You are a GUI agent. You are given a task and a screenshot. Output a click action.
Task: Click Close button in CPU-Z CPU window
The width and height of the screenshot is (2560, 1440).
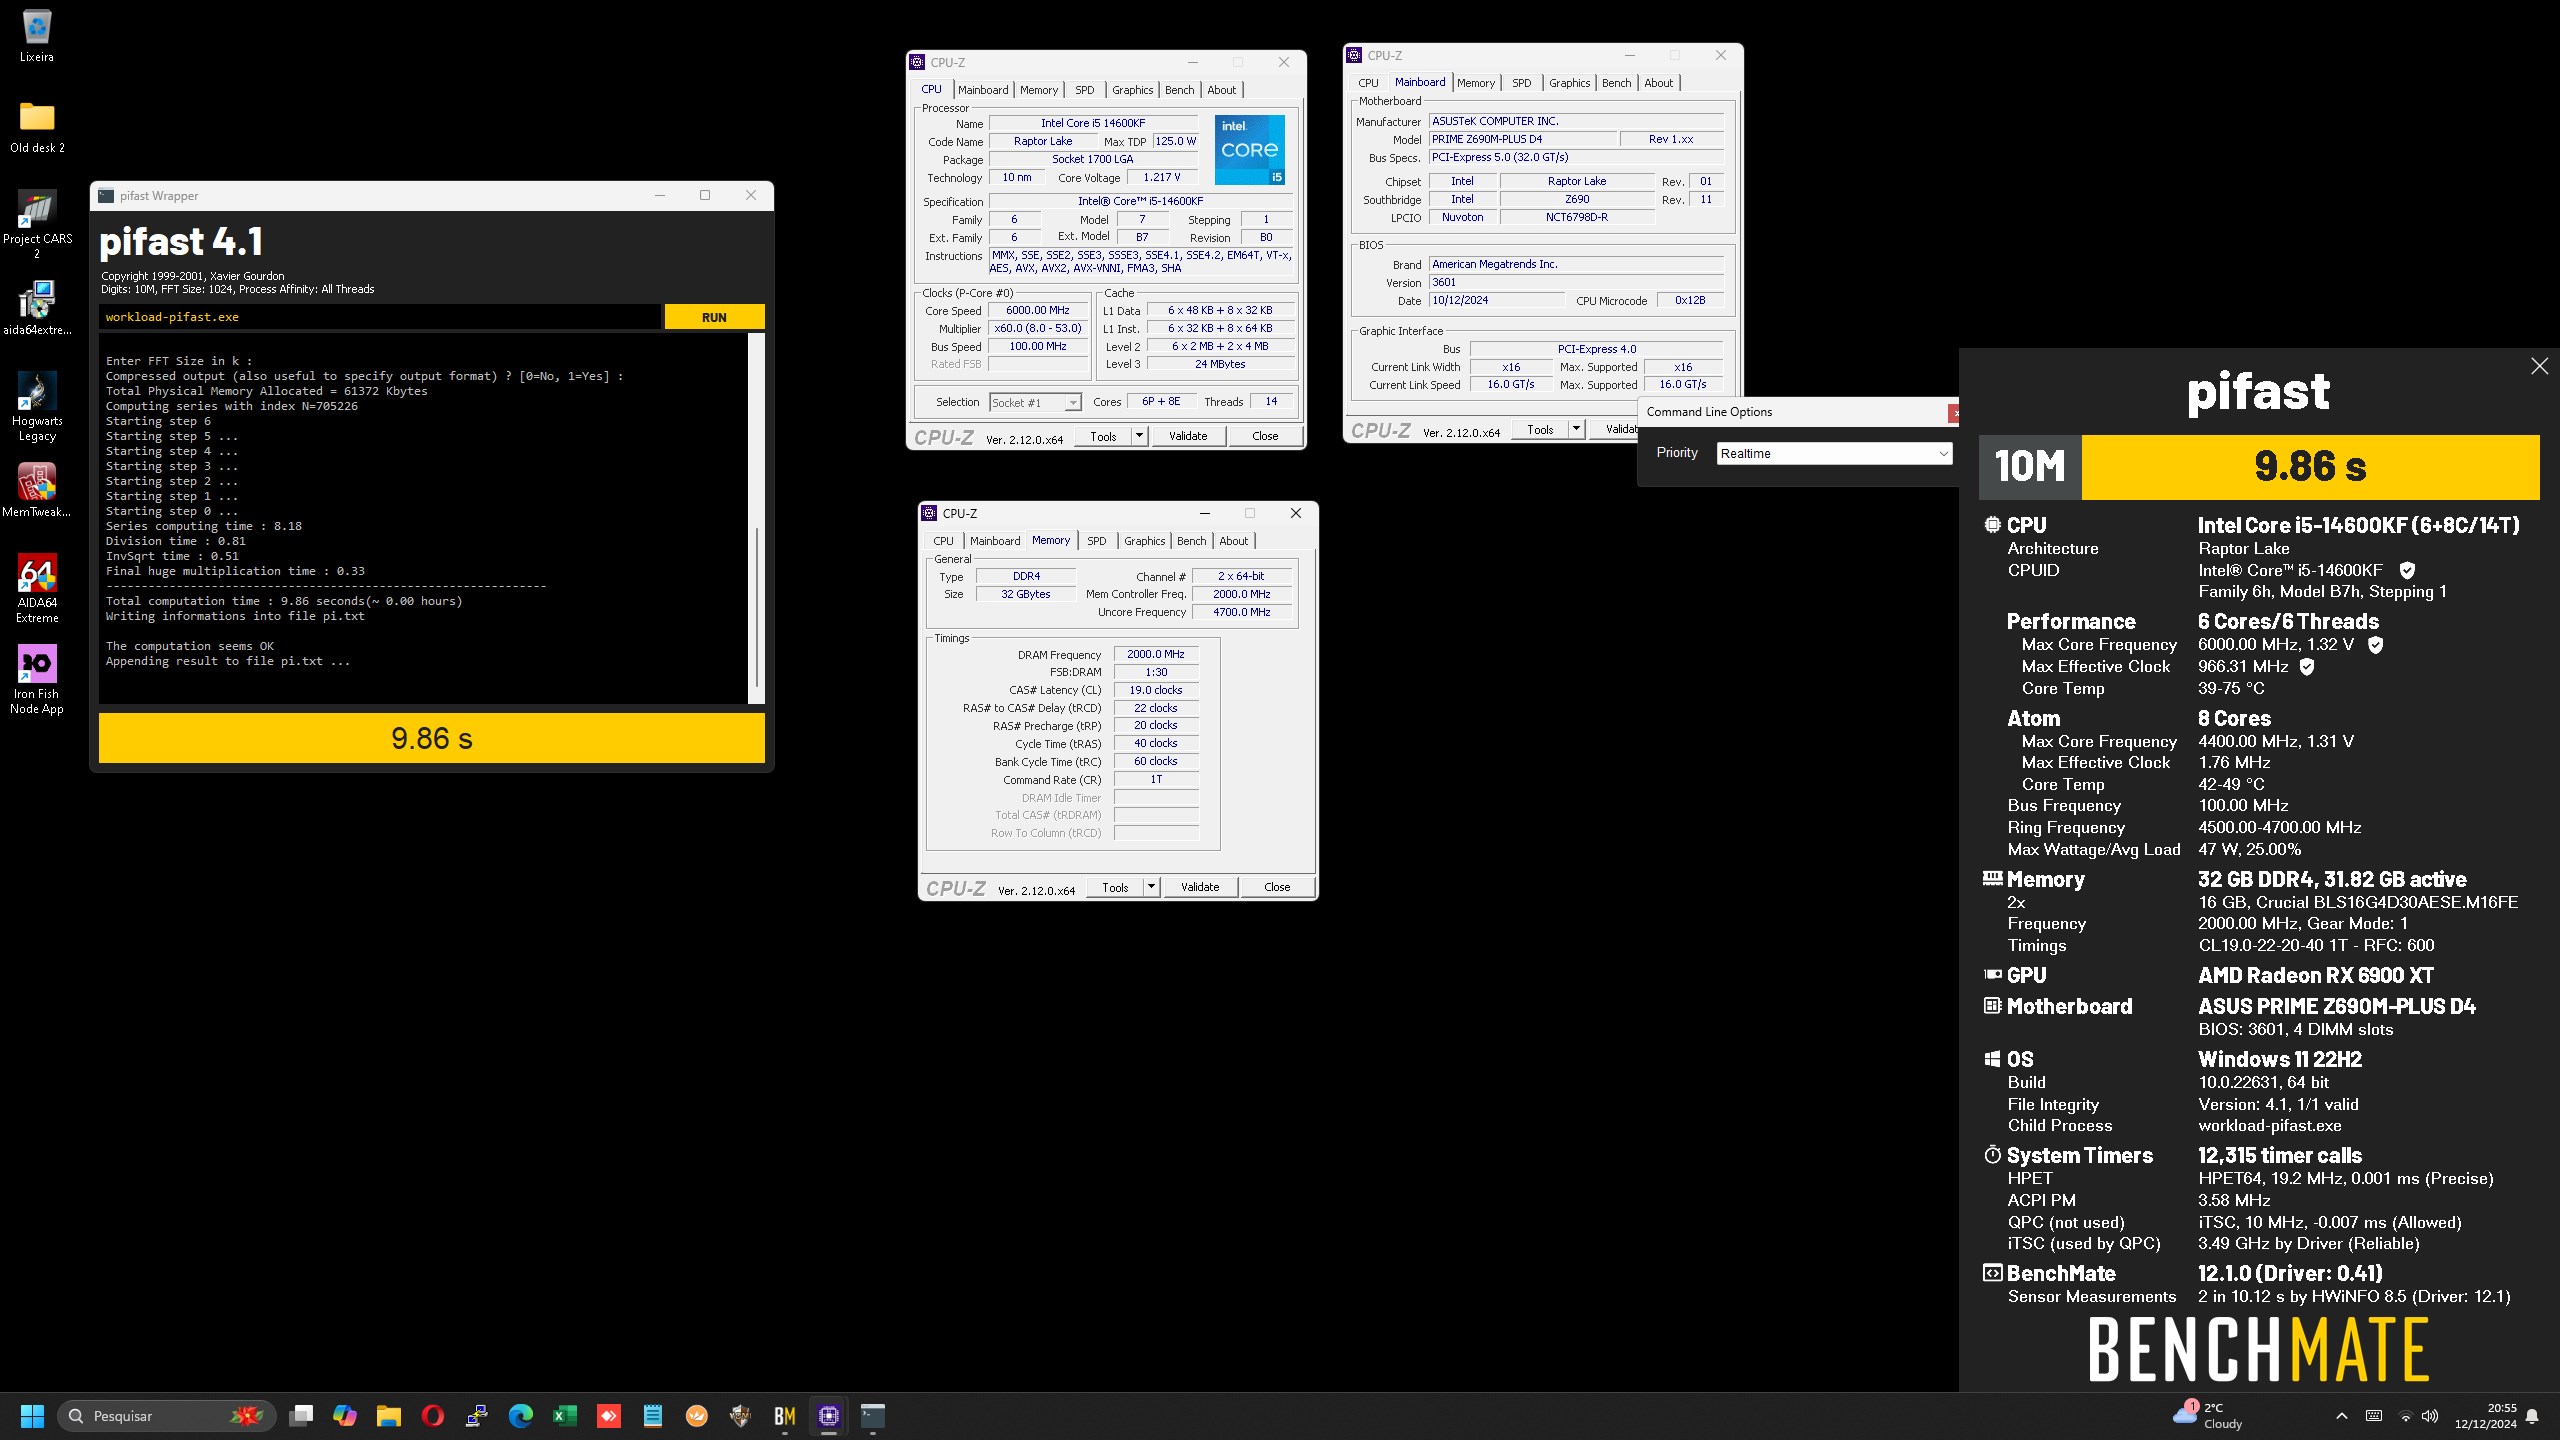point(1265,436)
